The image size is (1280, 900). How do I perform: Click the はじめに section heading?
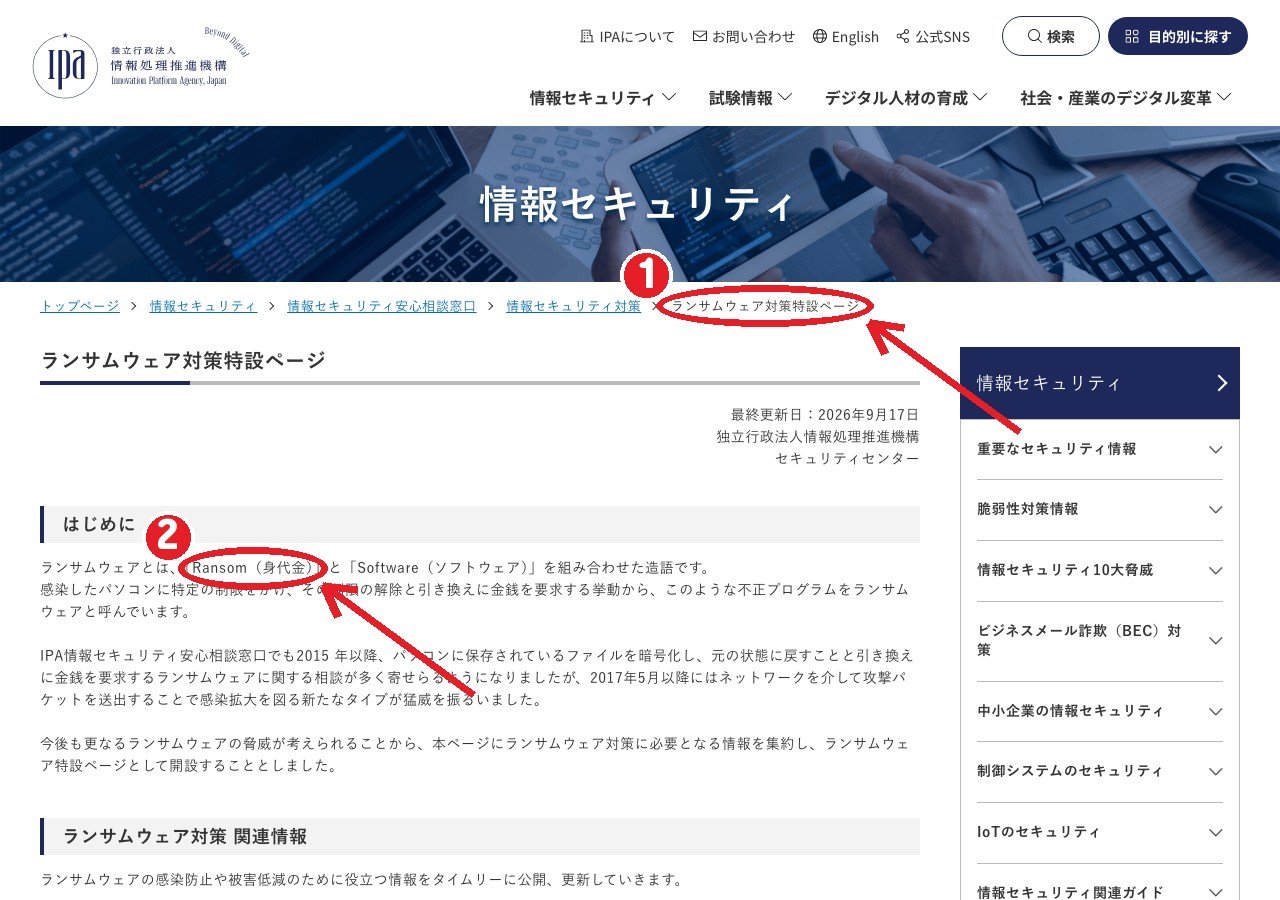[99, 524]
